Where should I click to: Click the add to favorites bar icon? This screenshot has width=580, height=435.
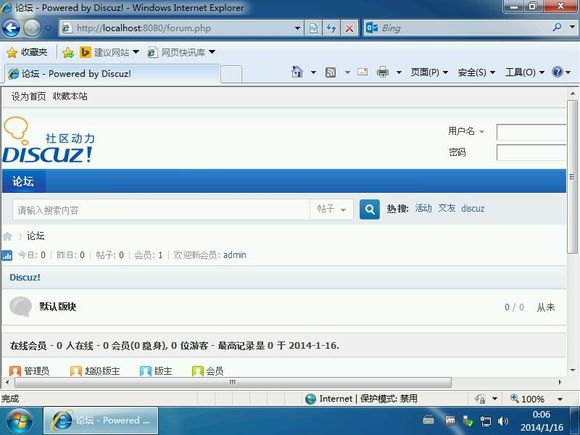tap(68, 53)
